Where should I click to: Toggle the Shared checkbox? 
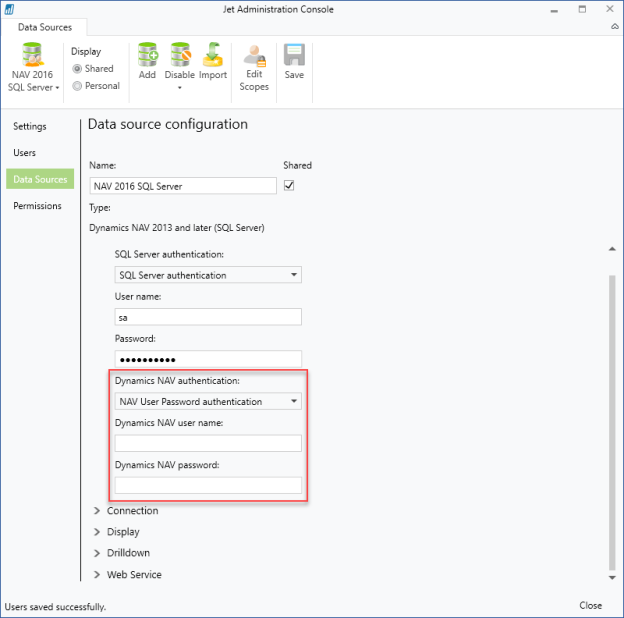click(289, 185)
